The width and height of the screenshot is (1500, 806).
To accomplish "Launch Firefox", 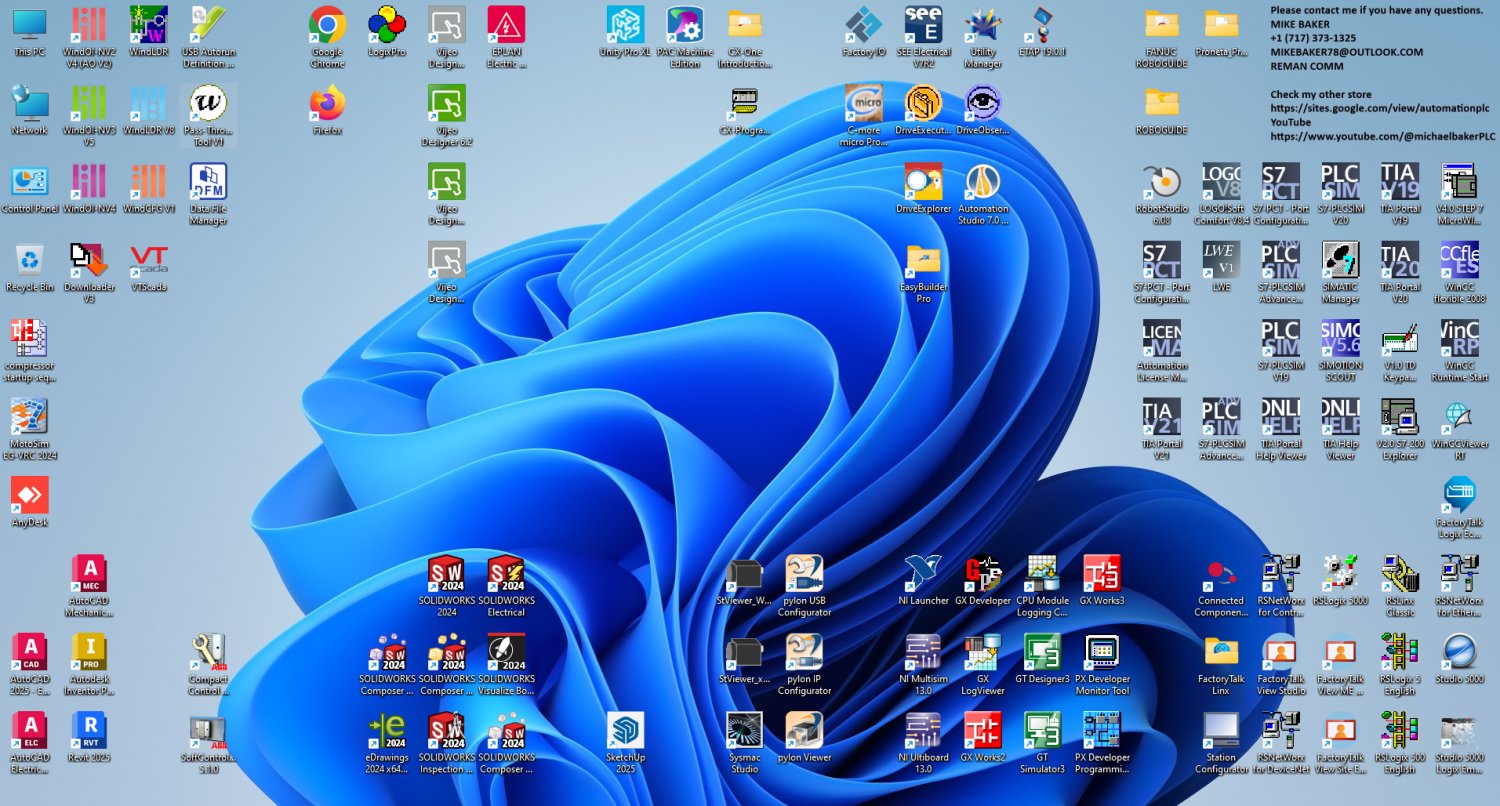I will tap(328, 109).
